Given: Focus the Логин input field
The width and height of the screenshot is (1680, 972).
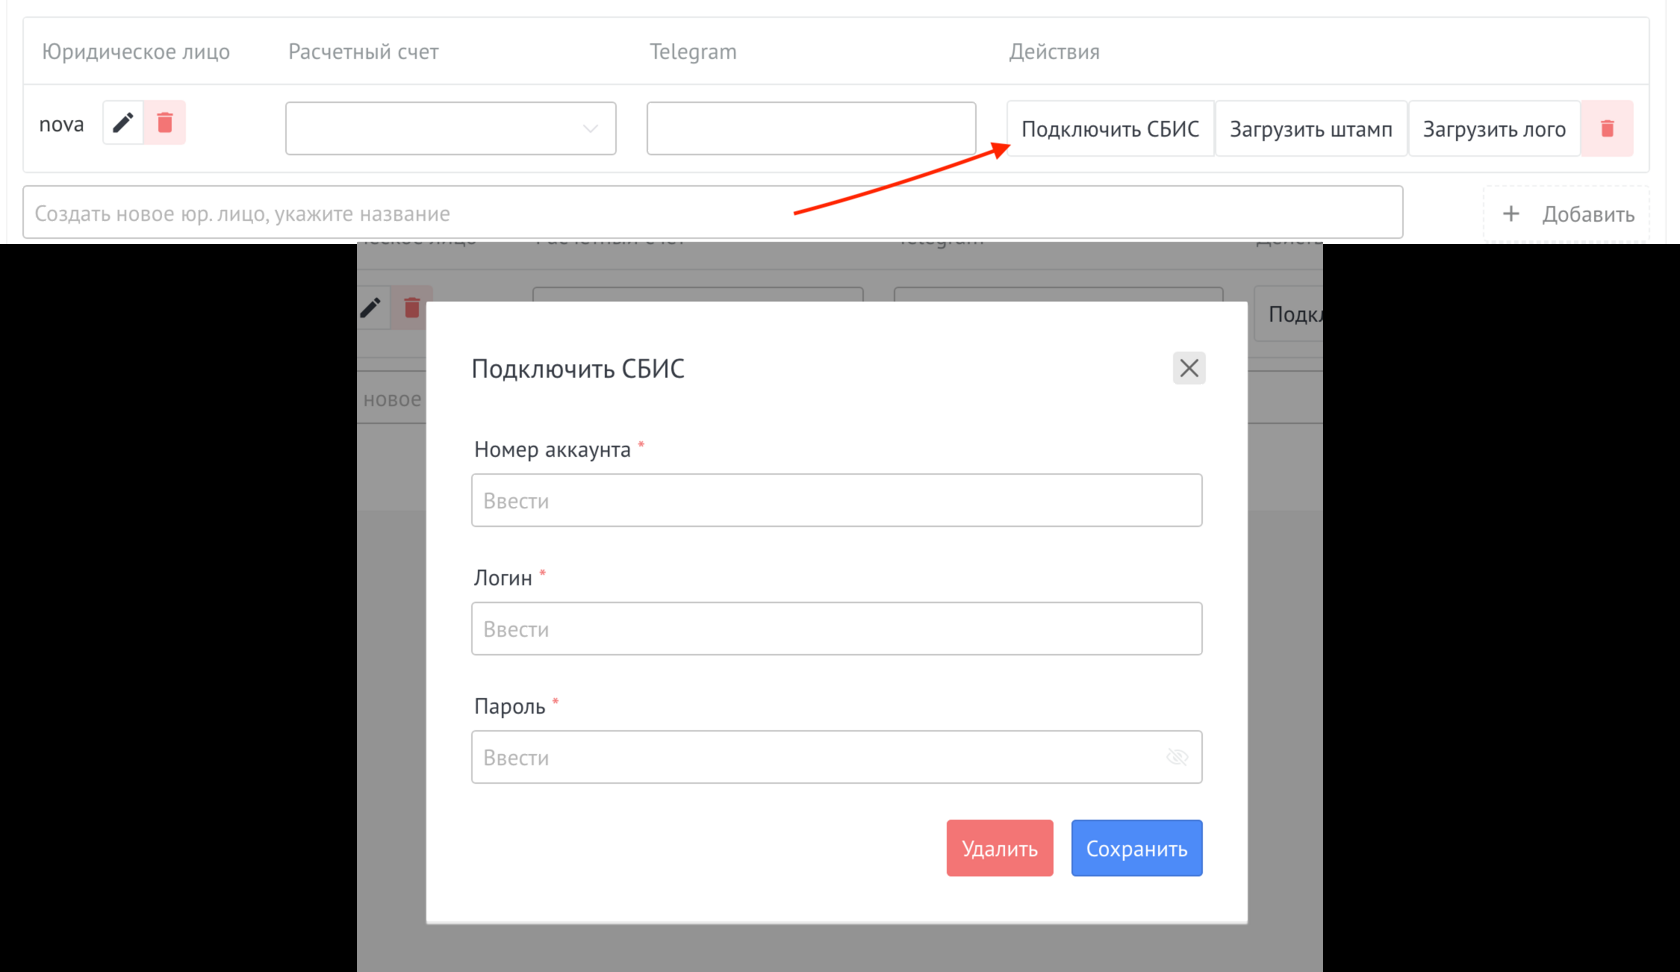Looking at the screenshot, I should (x=836, y=629).
